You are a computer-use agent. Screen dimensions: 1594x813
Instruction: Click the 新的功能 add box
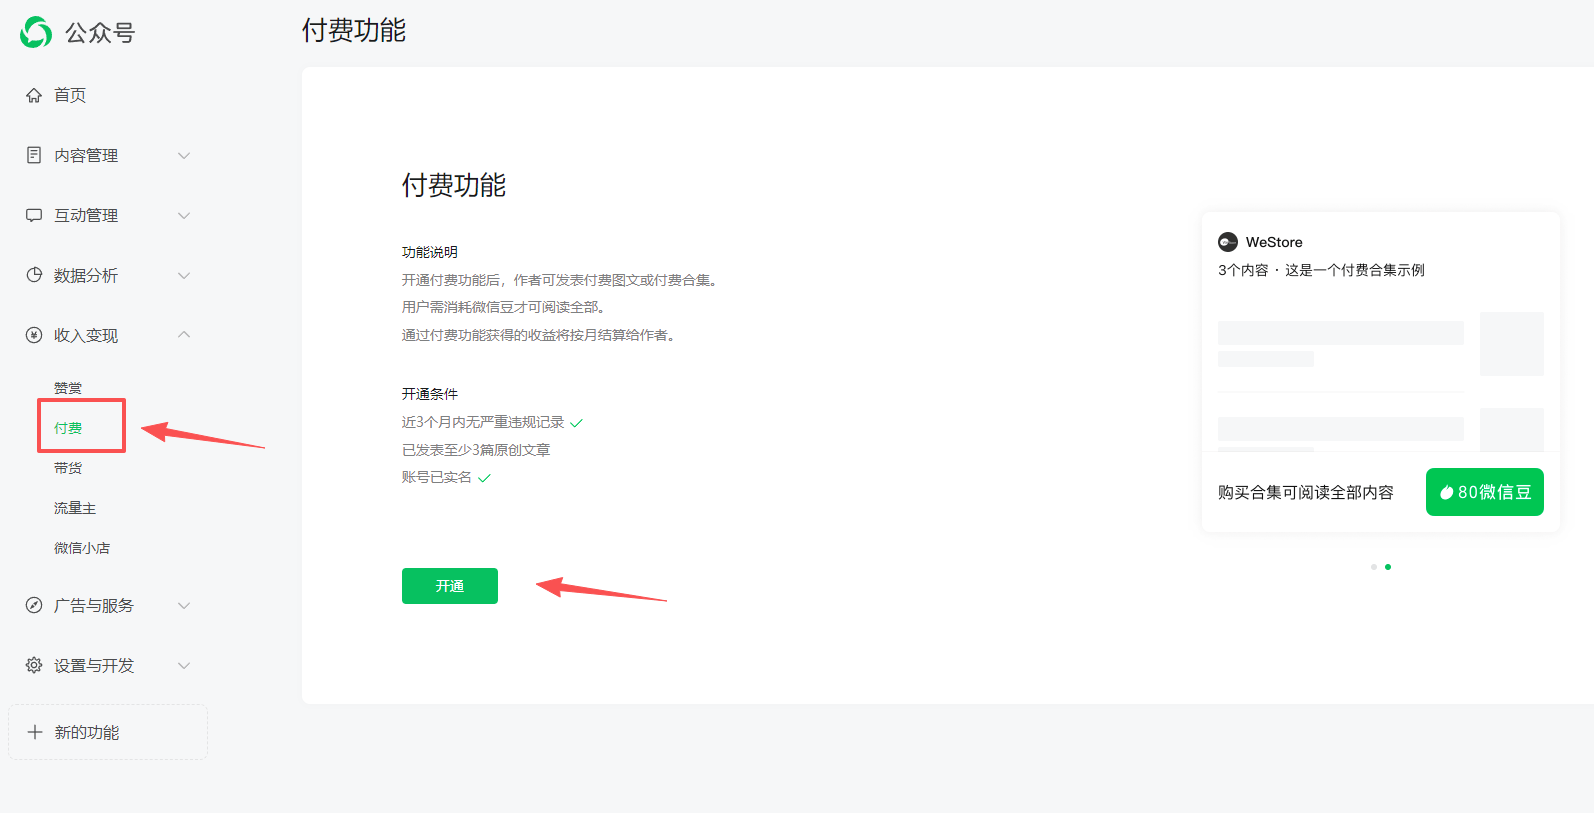108,732
